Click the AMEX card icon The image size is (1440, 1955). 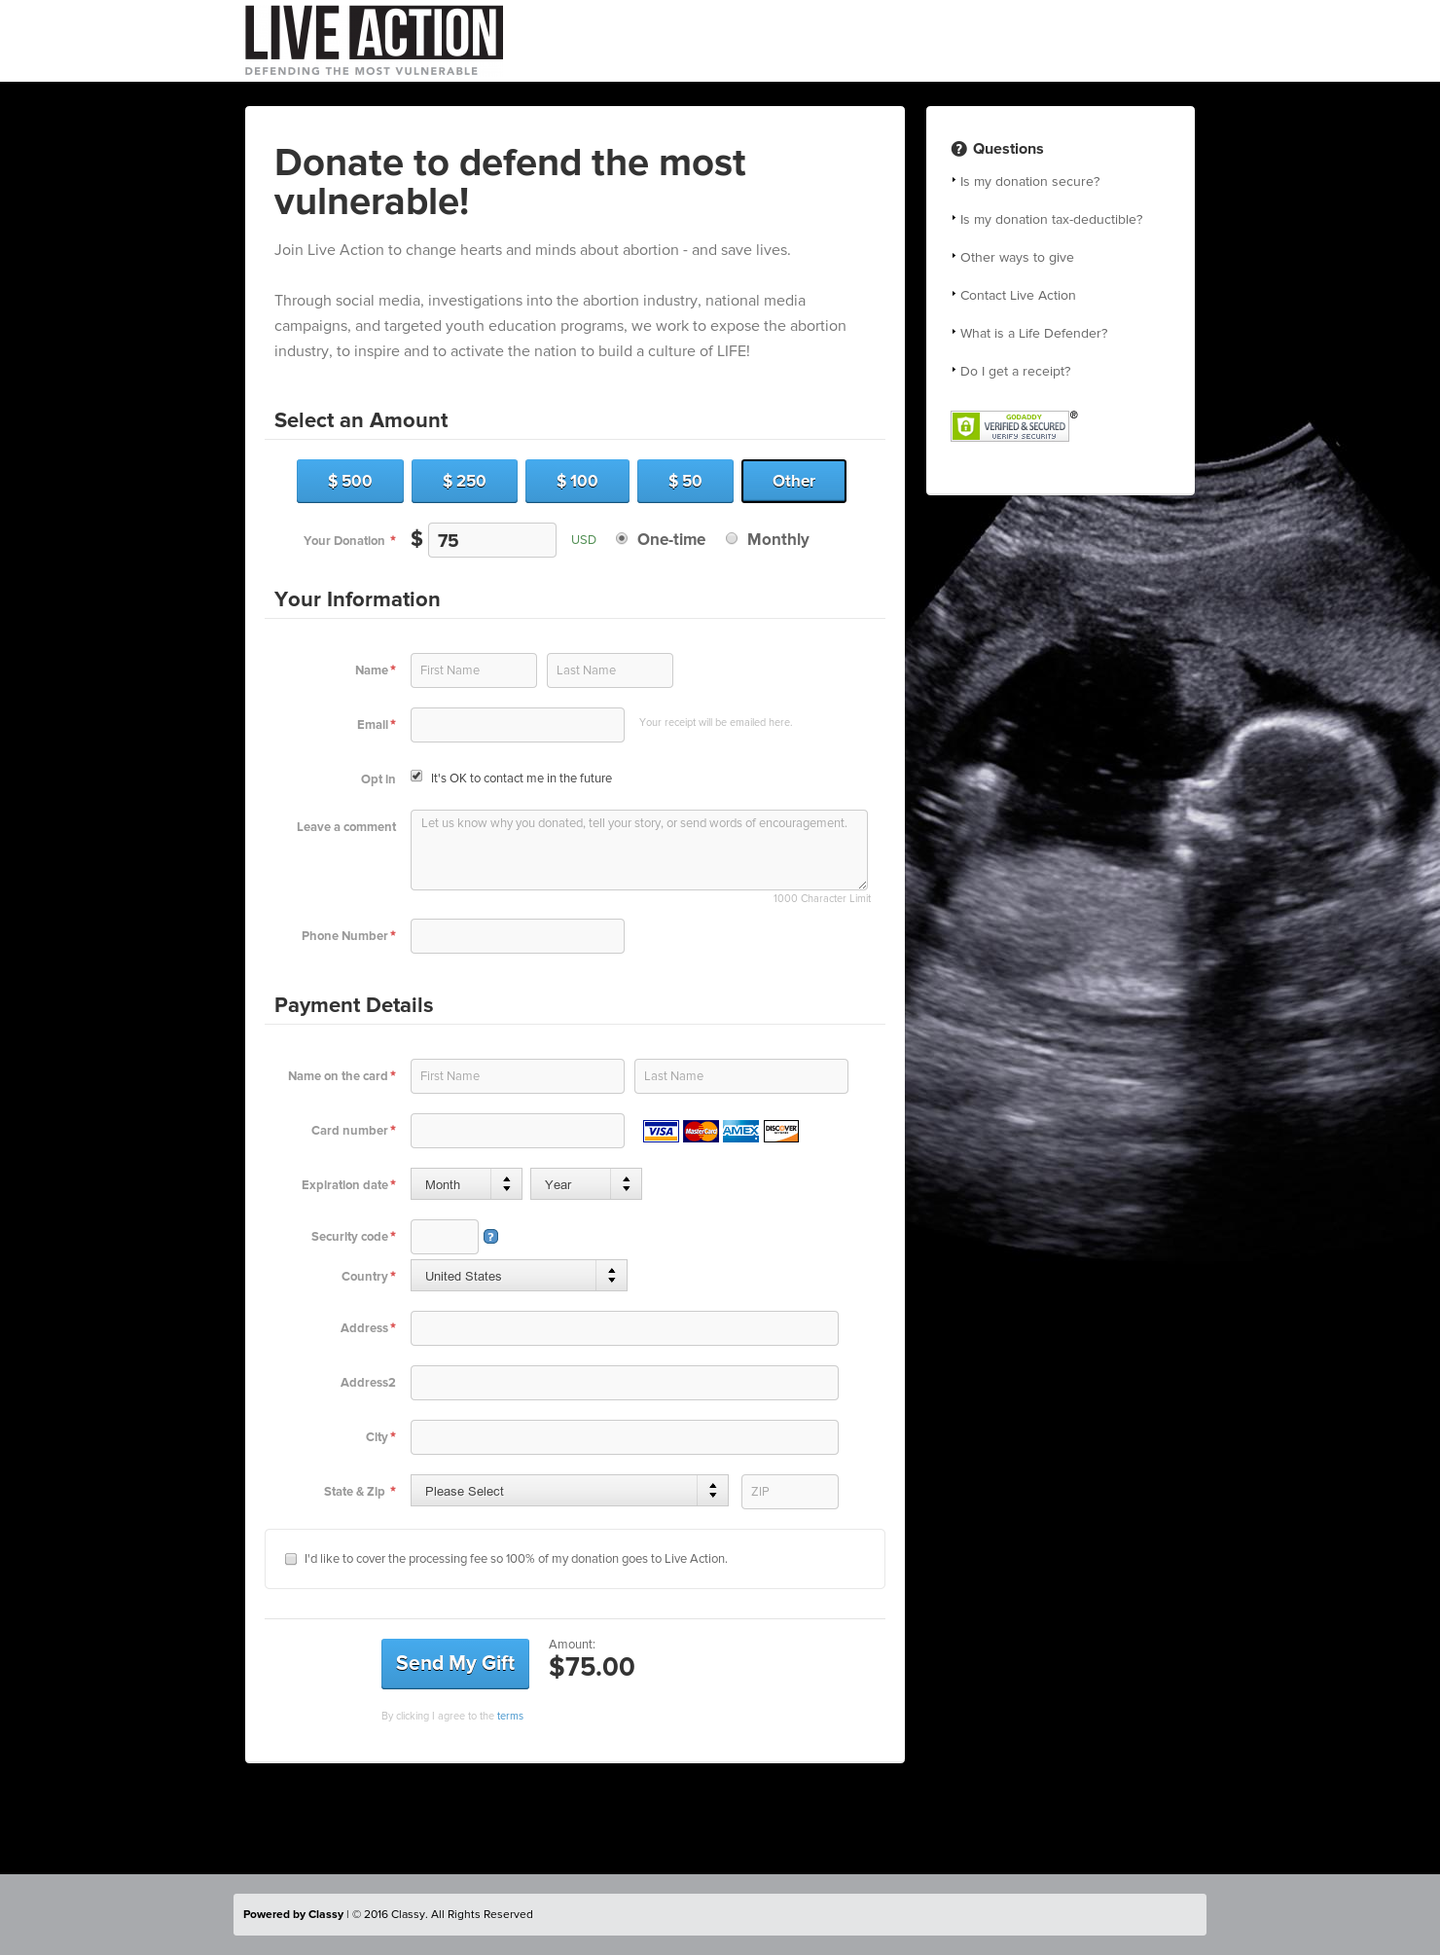pos(740,1131)
